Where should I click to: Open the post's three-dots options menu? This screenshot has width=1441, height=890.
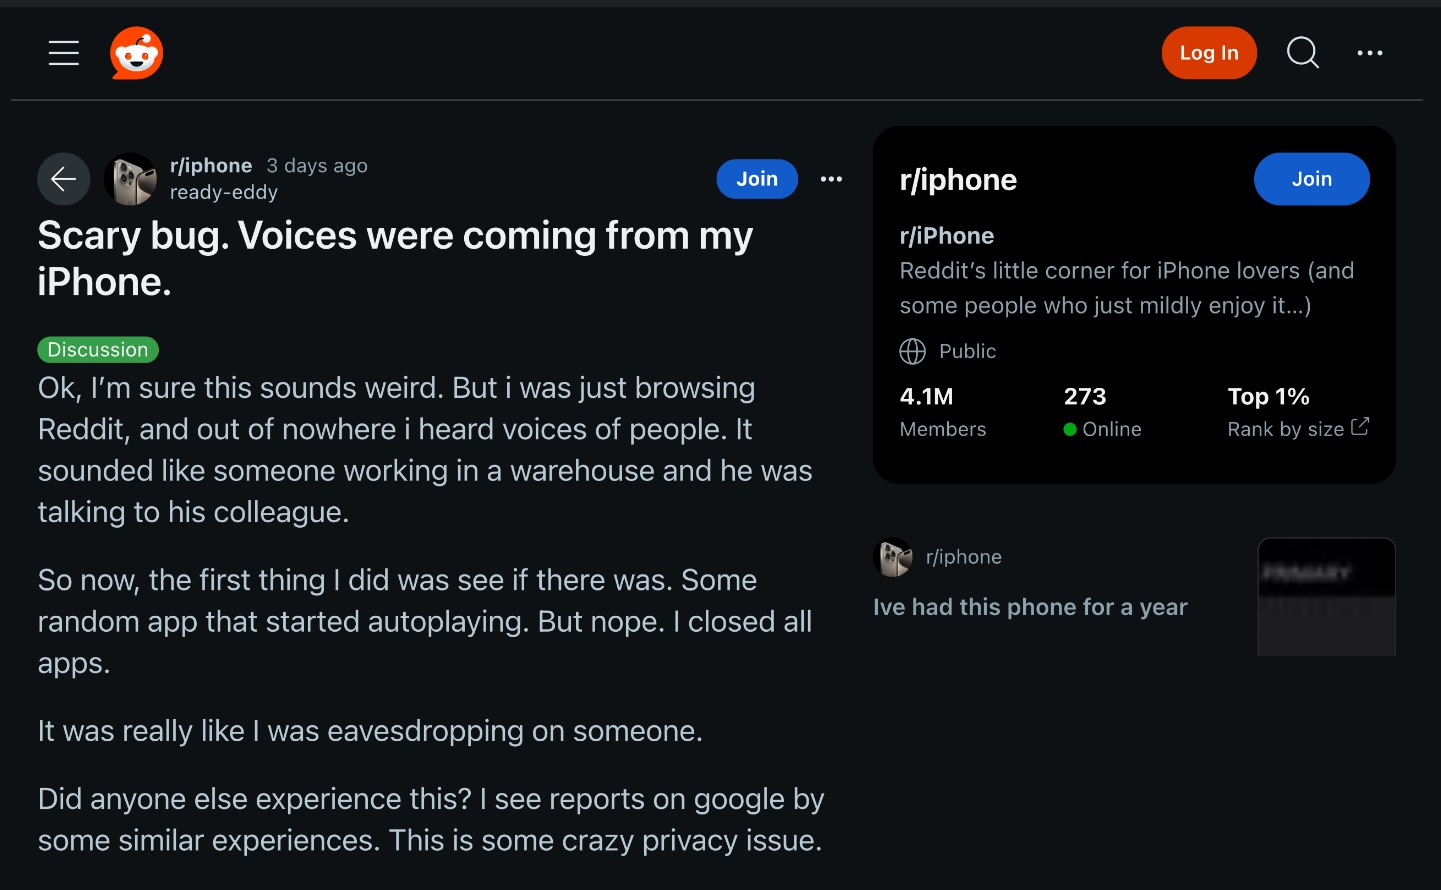coord(831,179)
